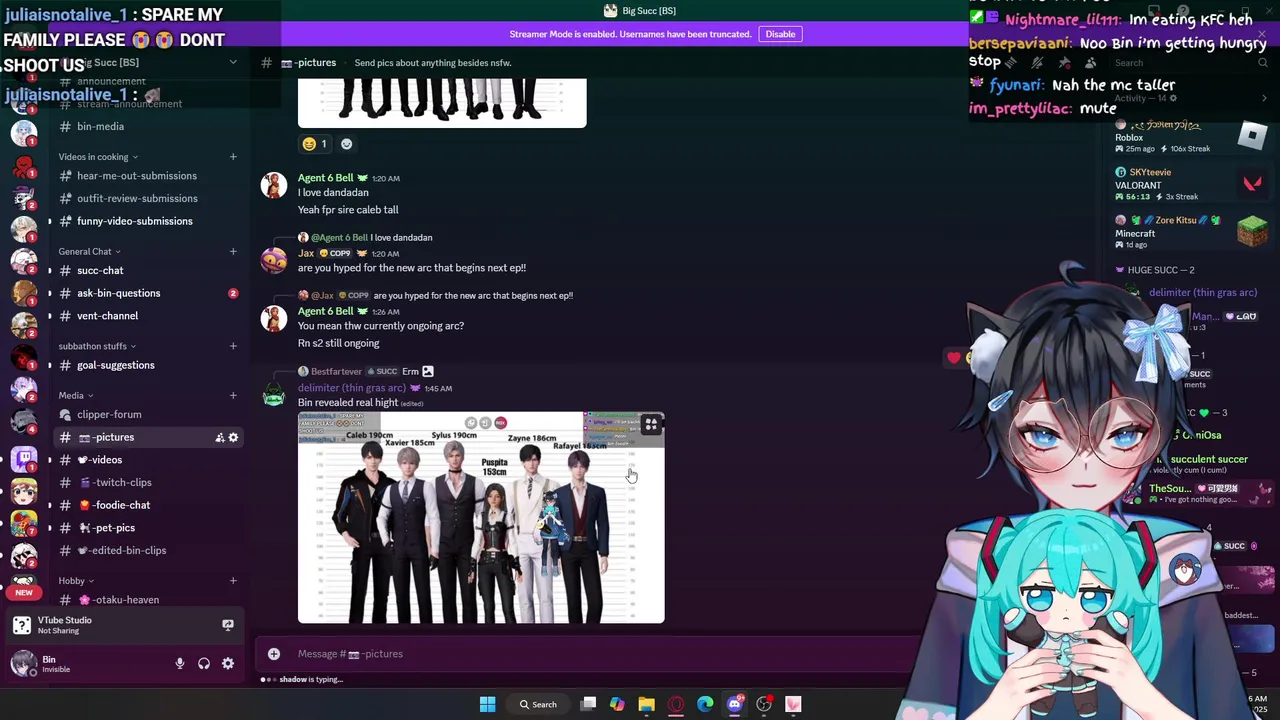Collapse the General Chat category

(x=89, y=252)
